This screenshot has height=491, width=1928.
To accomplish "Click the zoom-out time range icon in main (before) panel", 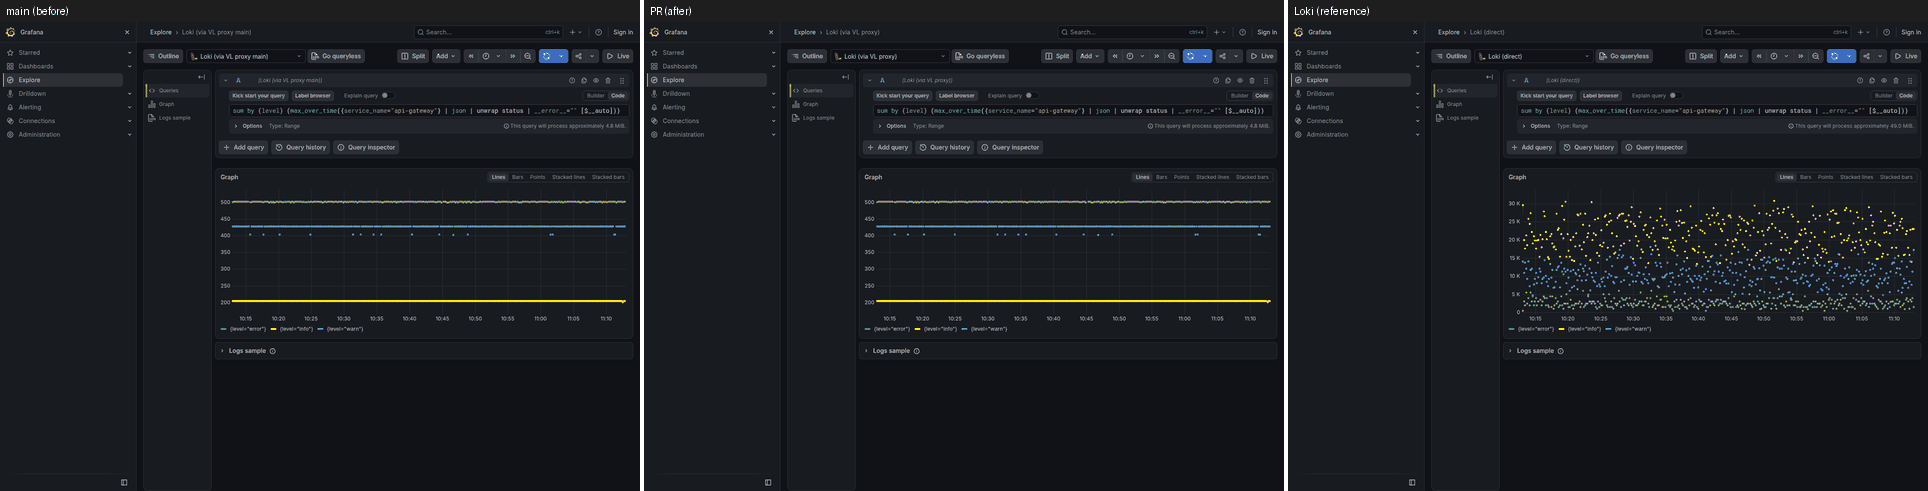I will point(528,56).
